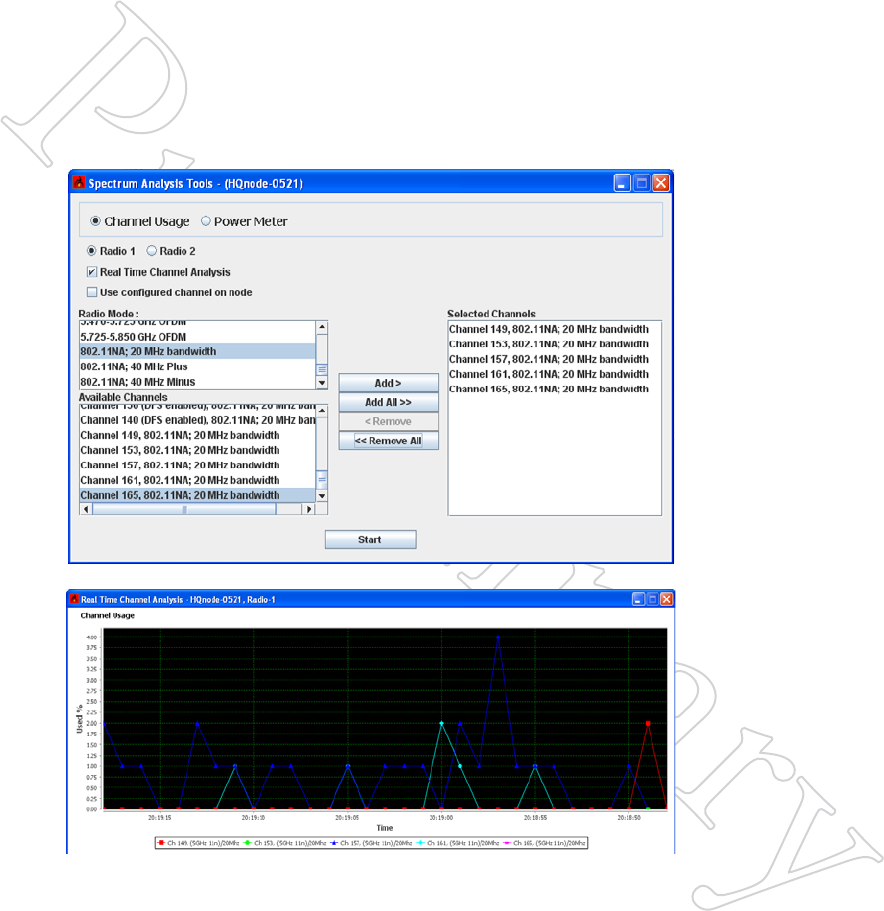Click the Ch 149 red legend entry
Image resolution: width=884 pixels, height=911 pixels.
pyautogui.click(x=199, y=842)
